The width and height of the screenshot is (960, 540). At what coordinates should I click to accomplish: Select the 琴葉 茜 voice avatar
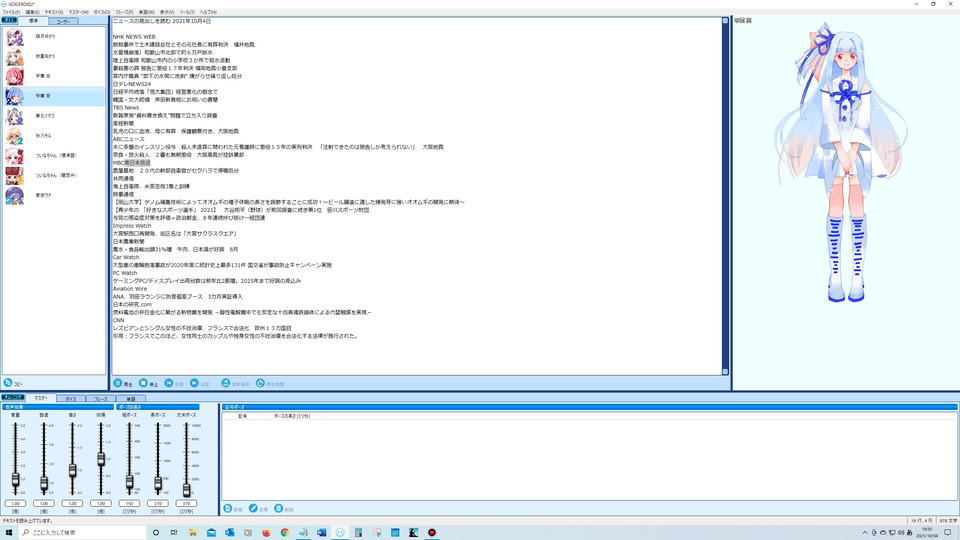15,77
